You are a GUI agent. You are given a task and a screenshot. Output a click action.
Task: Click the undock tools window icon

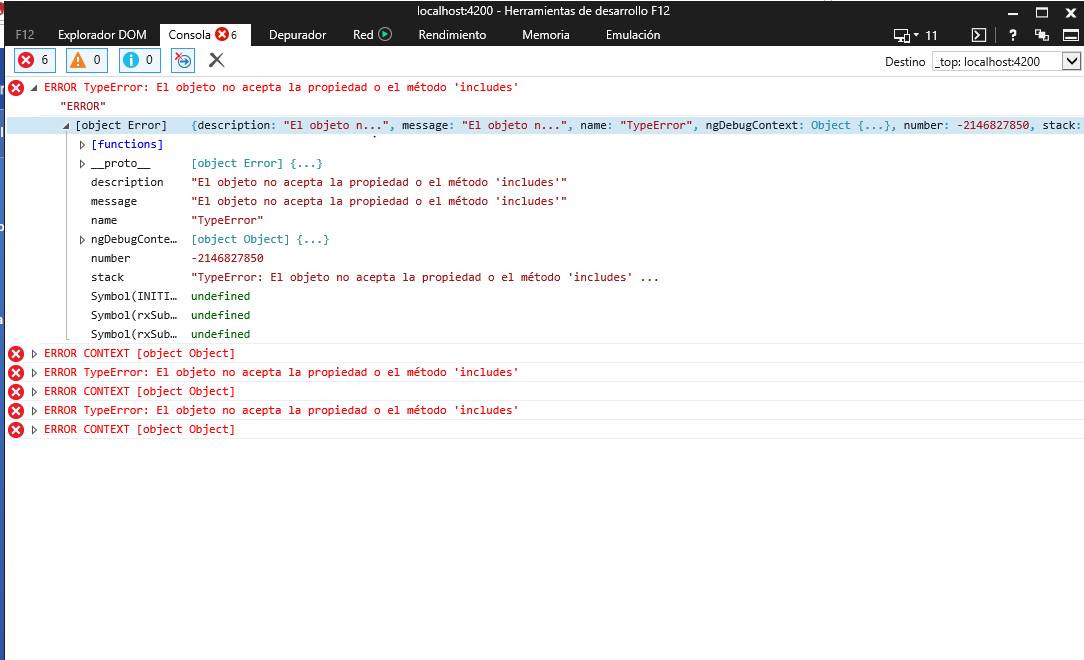pos(1042,35)
